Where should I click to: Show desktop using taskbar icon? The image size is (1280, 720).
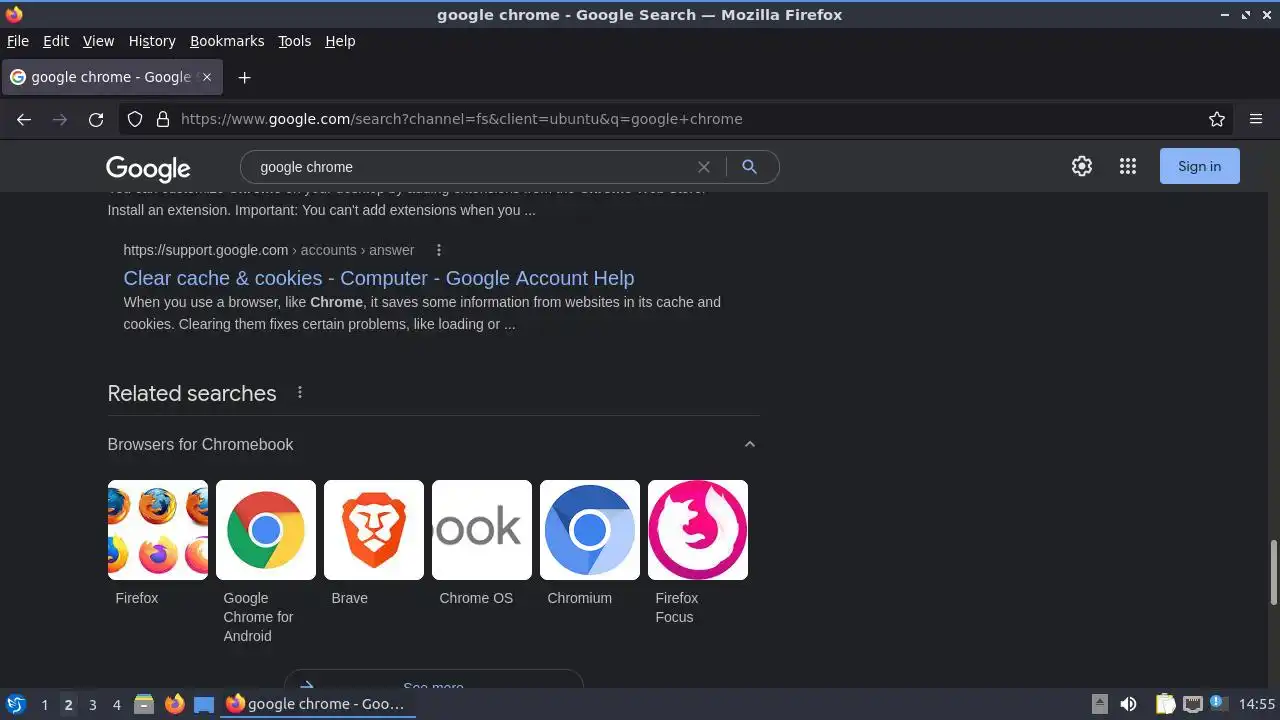coord(204,704)
